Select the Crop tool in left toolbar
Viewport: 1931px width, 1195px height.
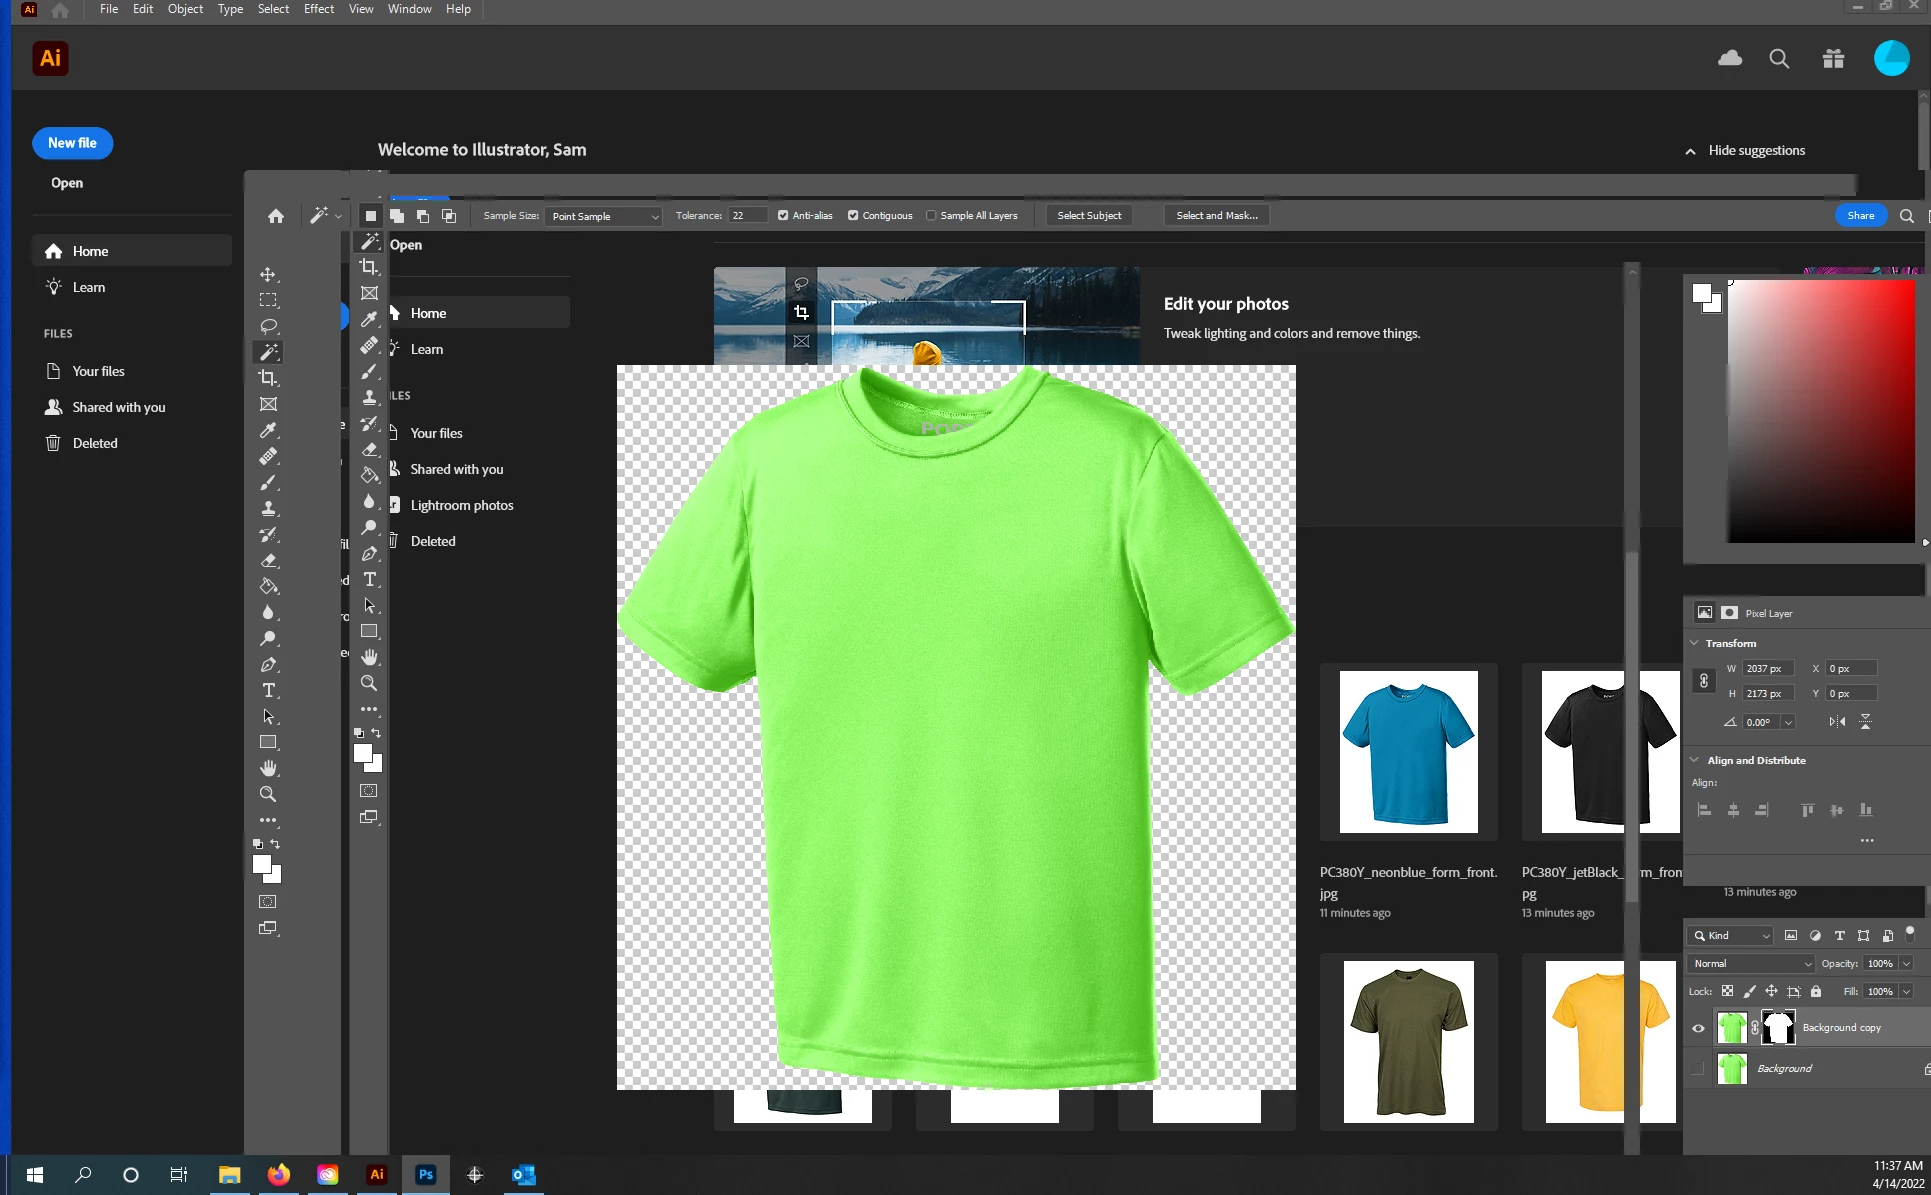point(268,378)
